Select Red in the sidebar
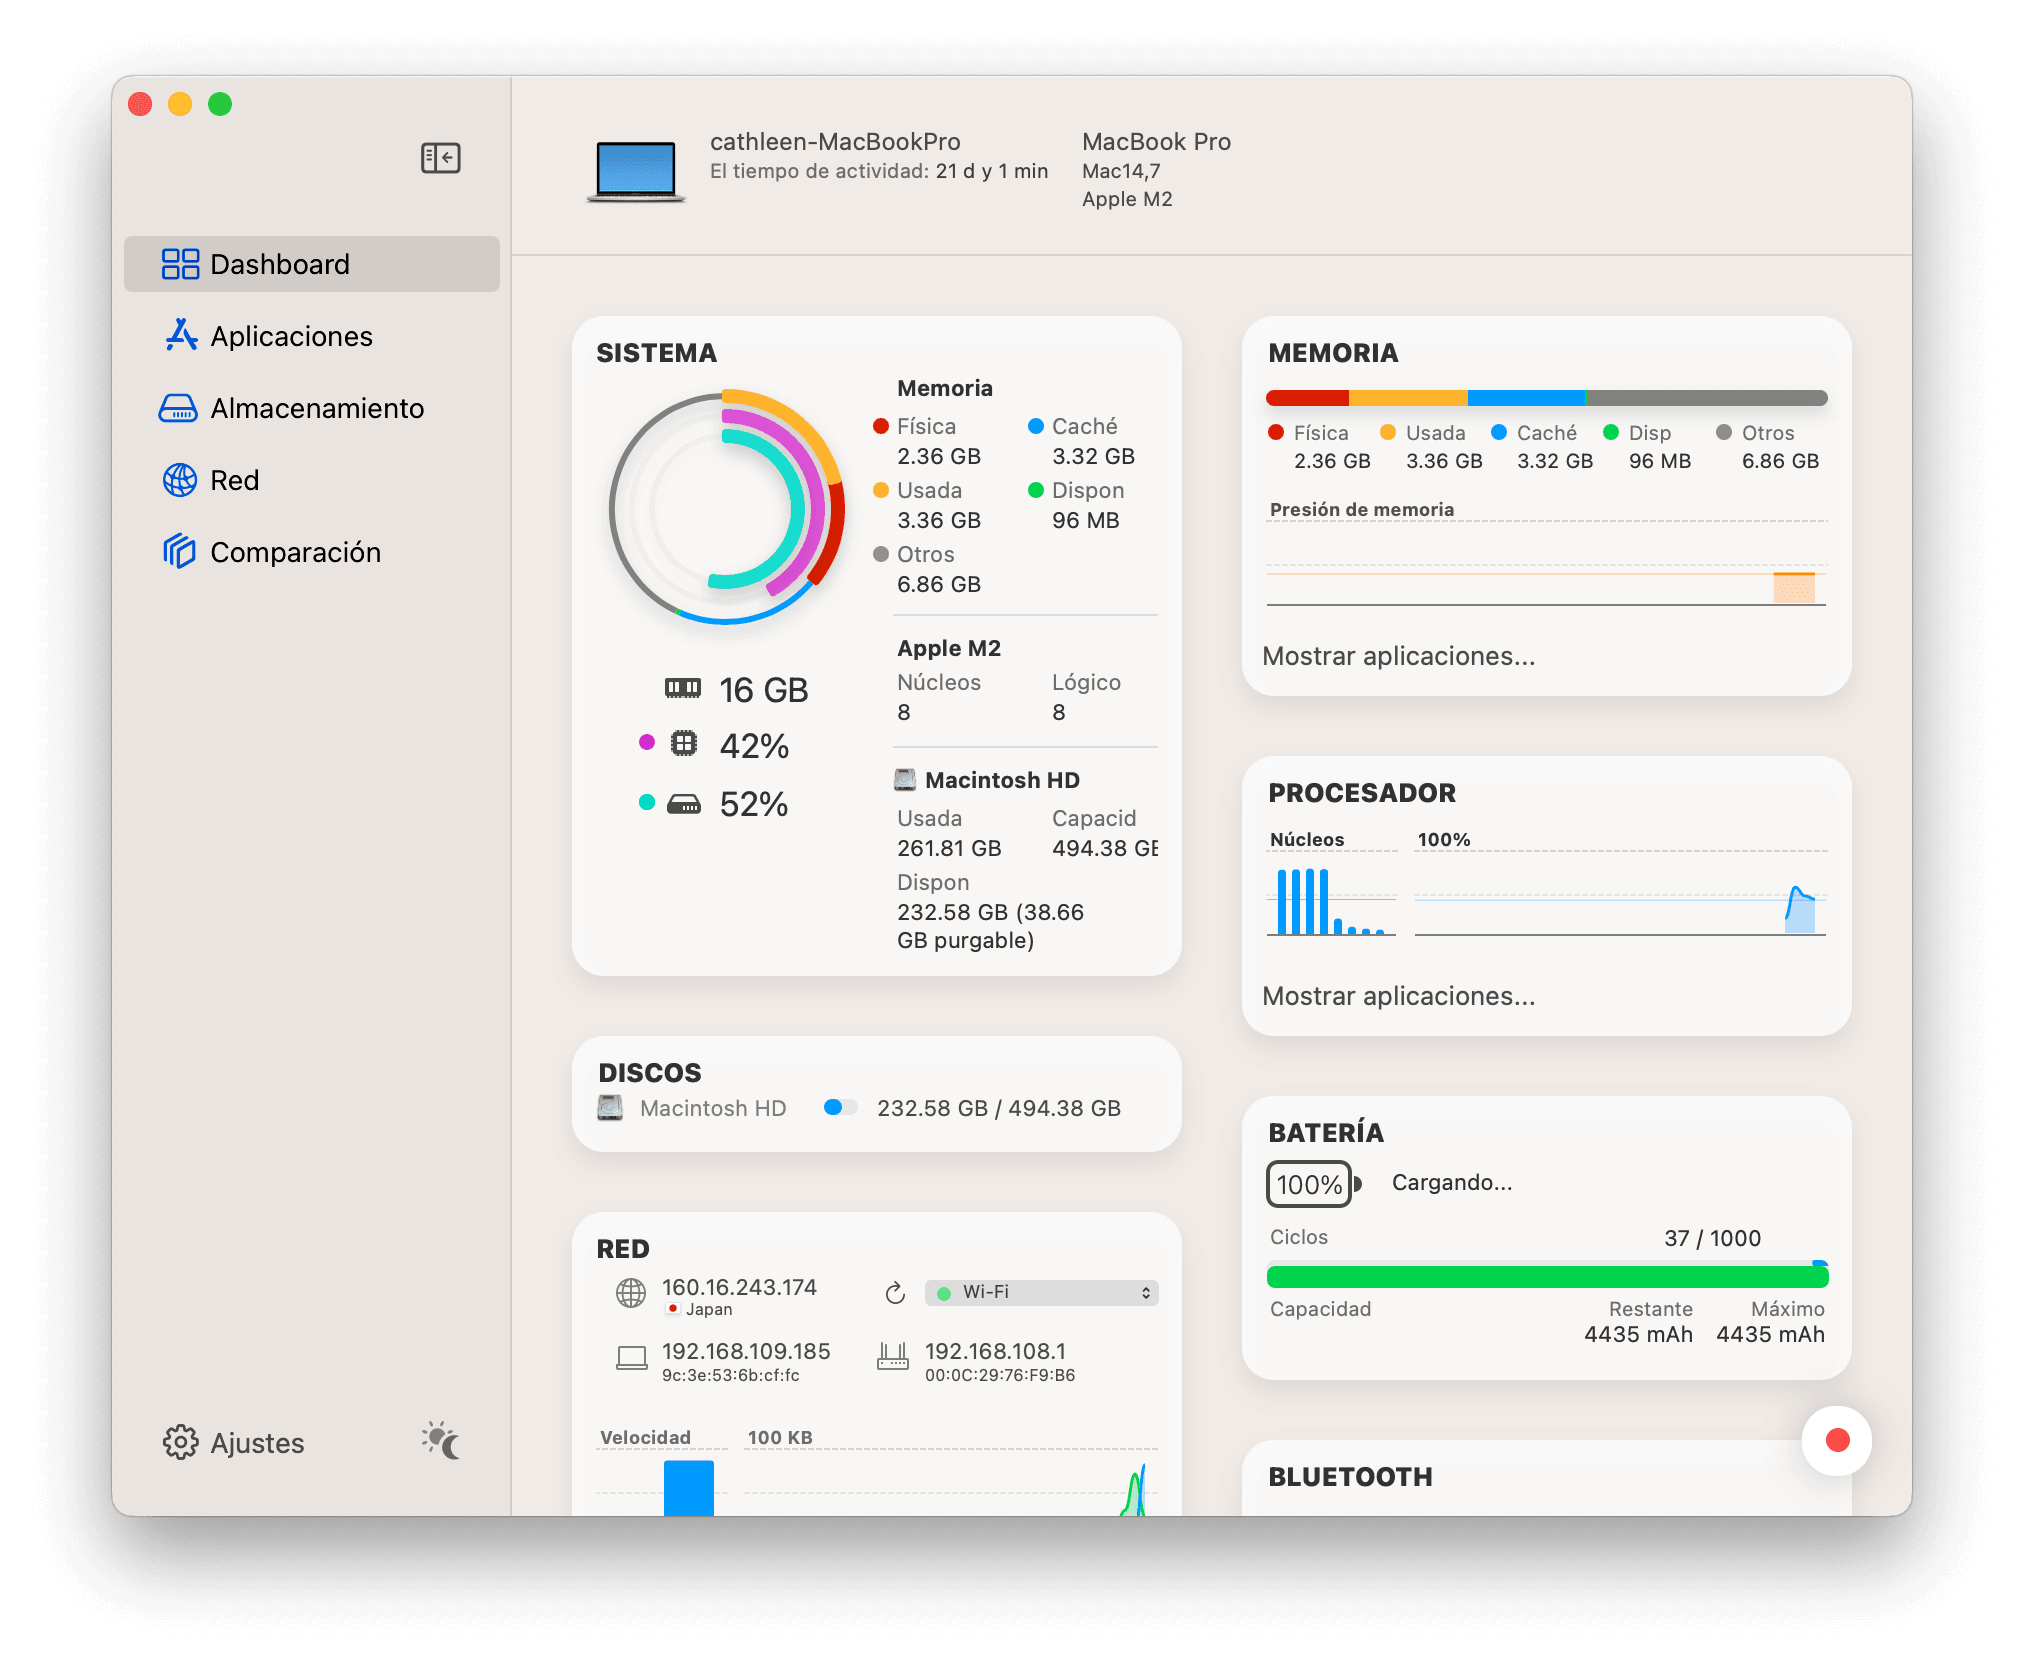The height and width of the screenshot is (1664, 2024). point(311,480)
